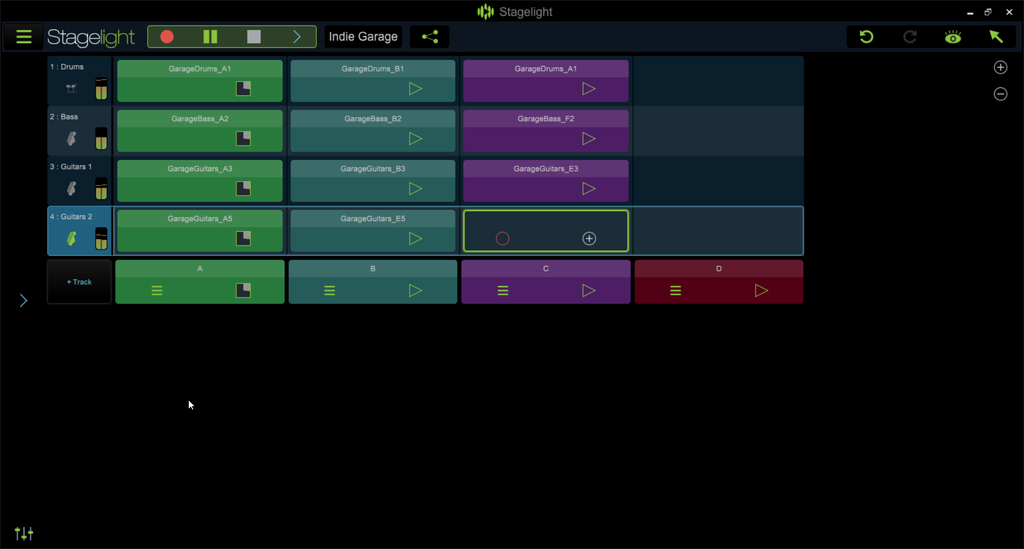Pause playback in the transport bar
Screen dimensions: 1024x549
point(210,37)
